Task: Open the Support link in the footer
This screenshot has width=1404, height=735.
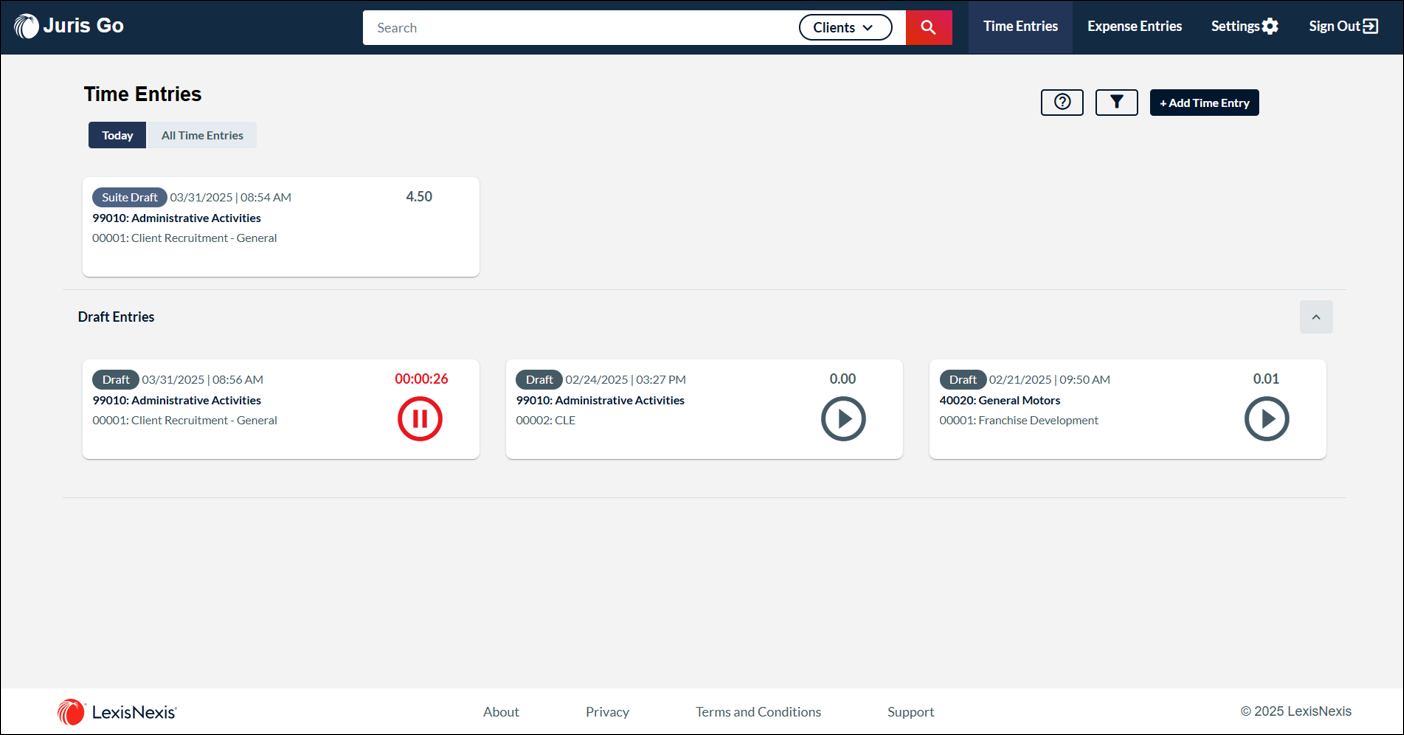Action: click(x=910, y=712)
